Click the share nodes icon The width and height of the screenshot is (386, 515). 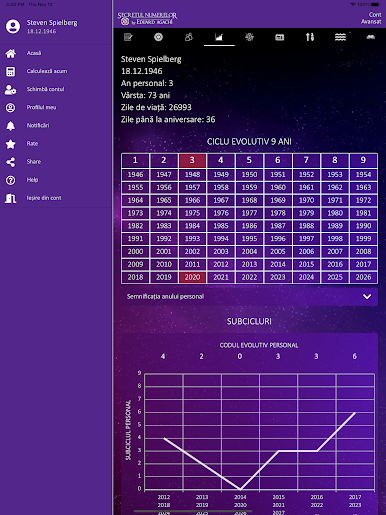click(11, 162)
